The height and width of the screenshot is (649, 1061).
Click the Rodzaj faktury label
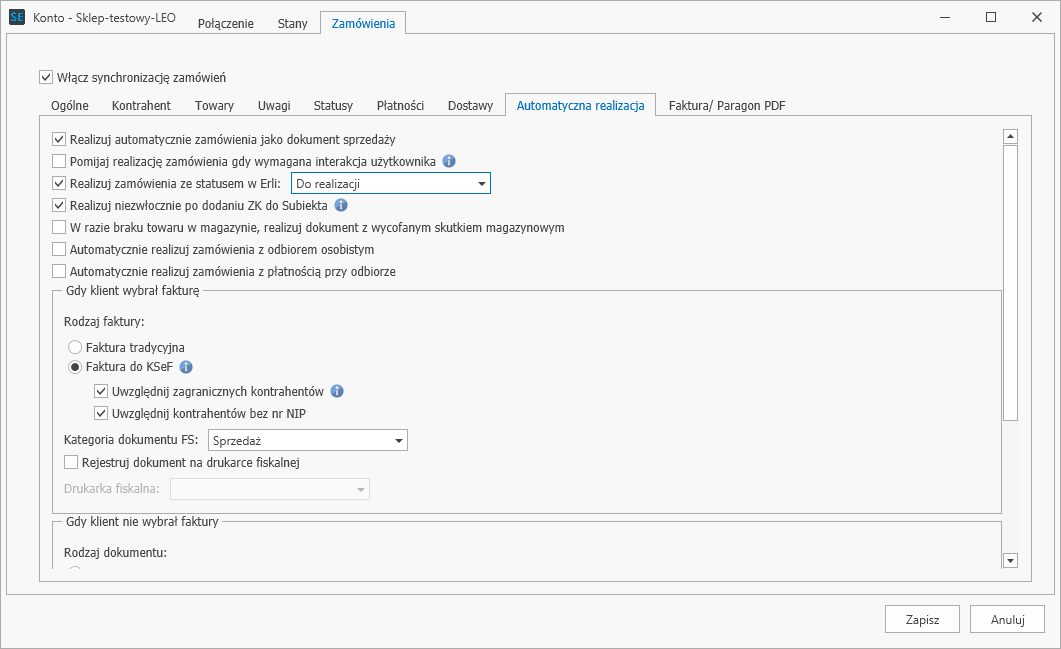click(x=104, y=321)
